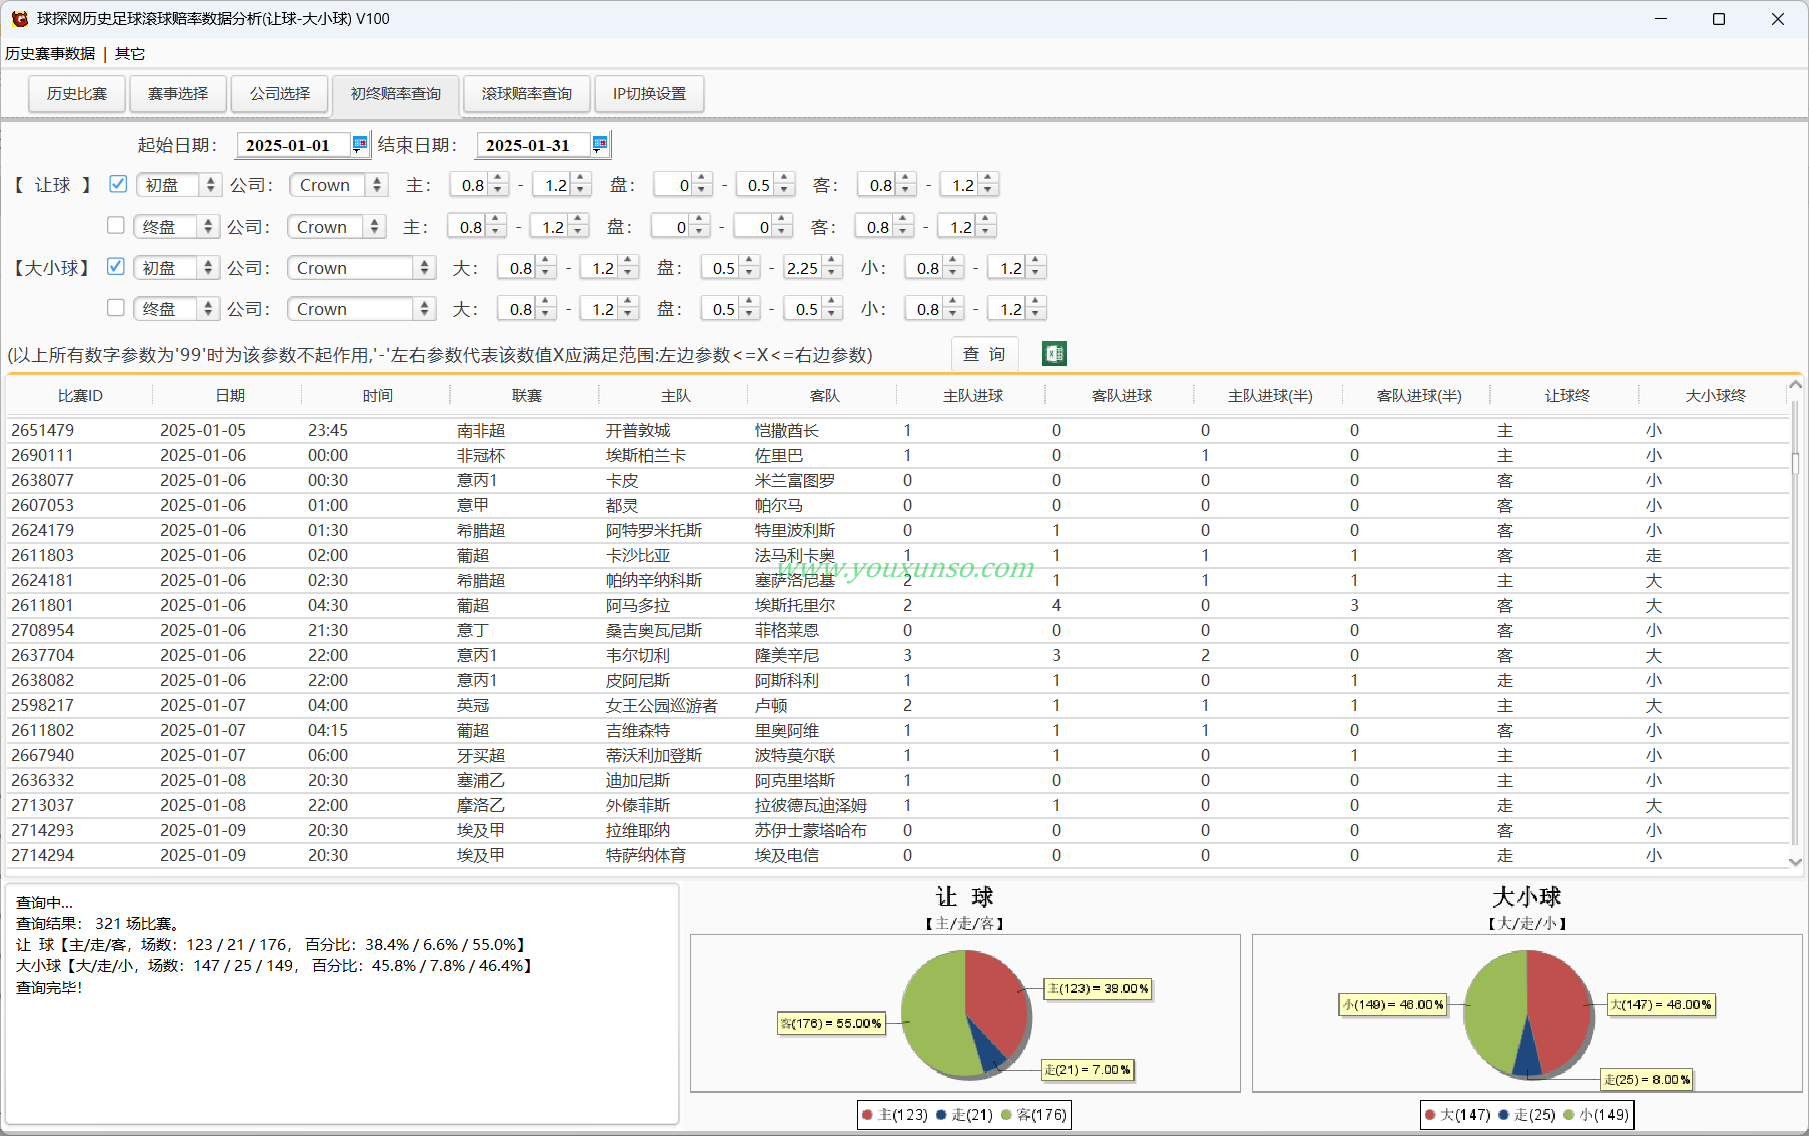Click the 查询结果 321 场比赛 log line
The image size is (1809, 1136).
tap(98, 923)
